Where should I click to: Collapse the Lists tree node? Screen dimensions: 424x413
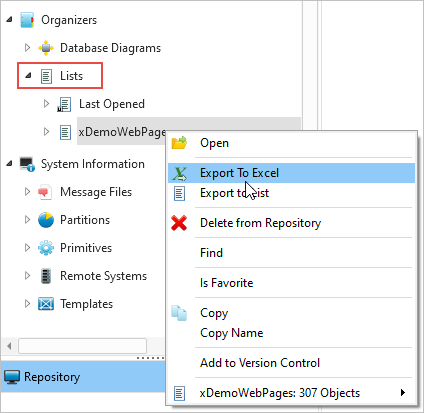[28, 76]
